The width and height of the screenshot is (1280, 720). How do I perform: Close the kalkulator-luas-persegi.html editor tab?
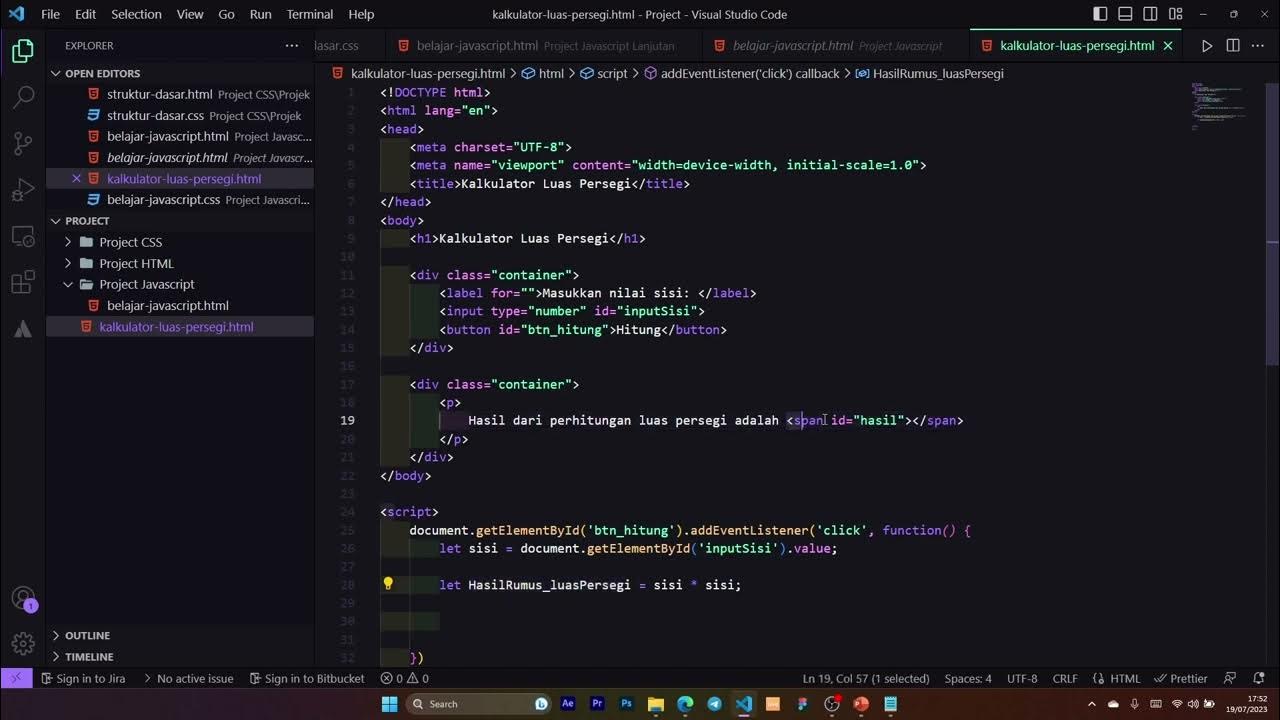(1170, 46)
